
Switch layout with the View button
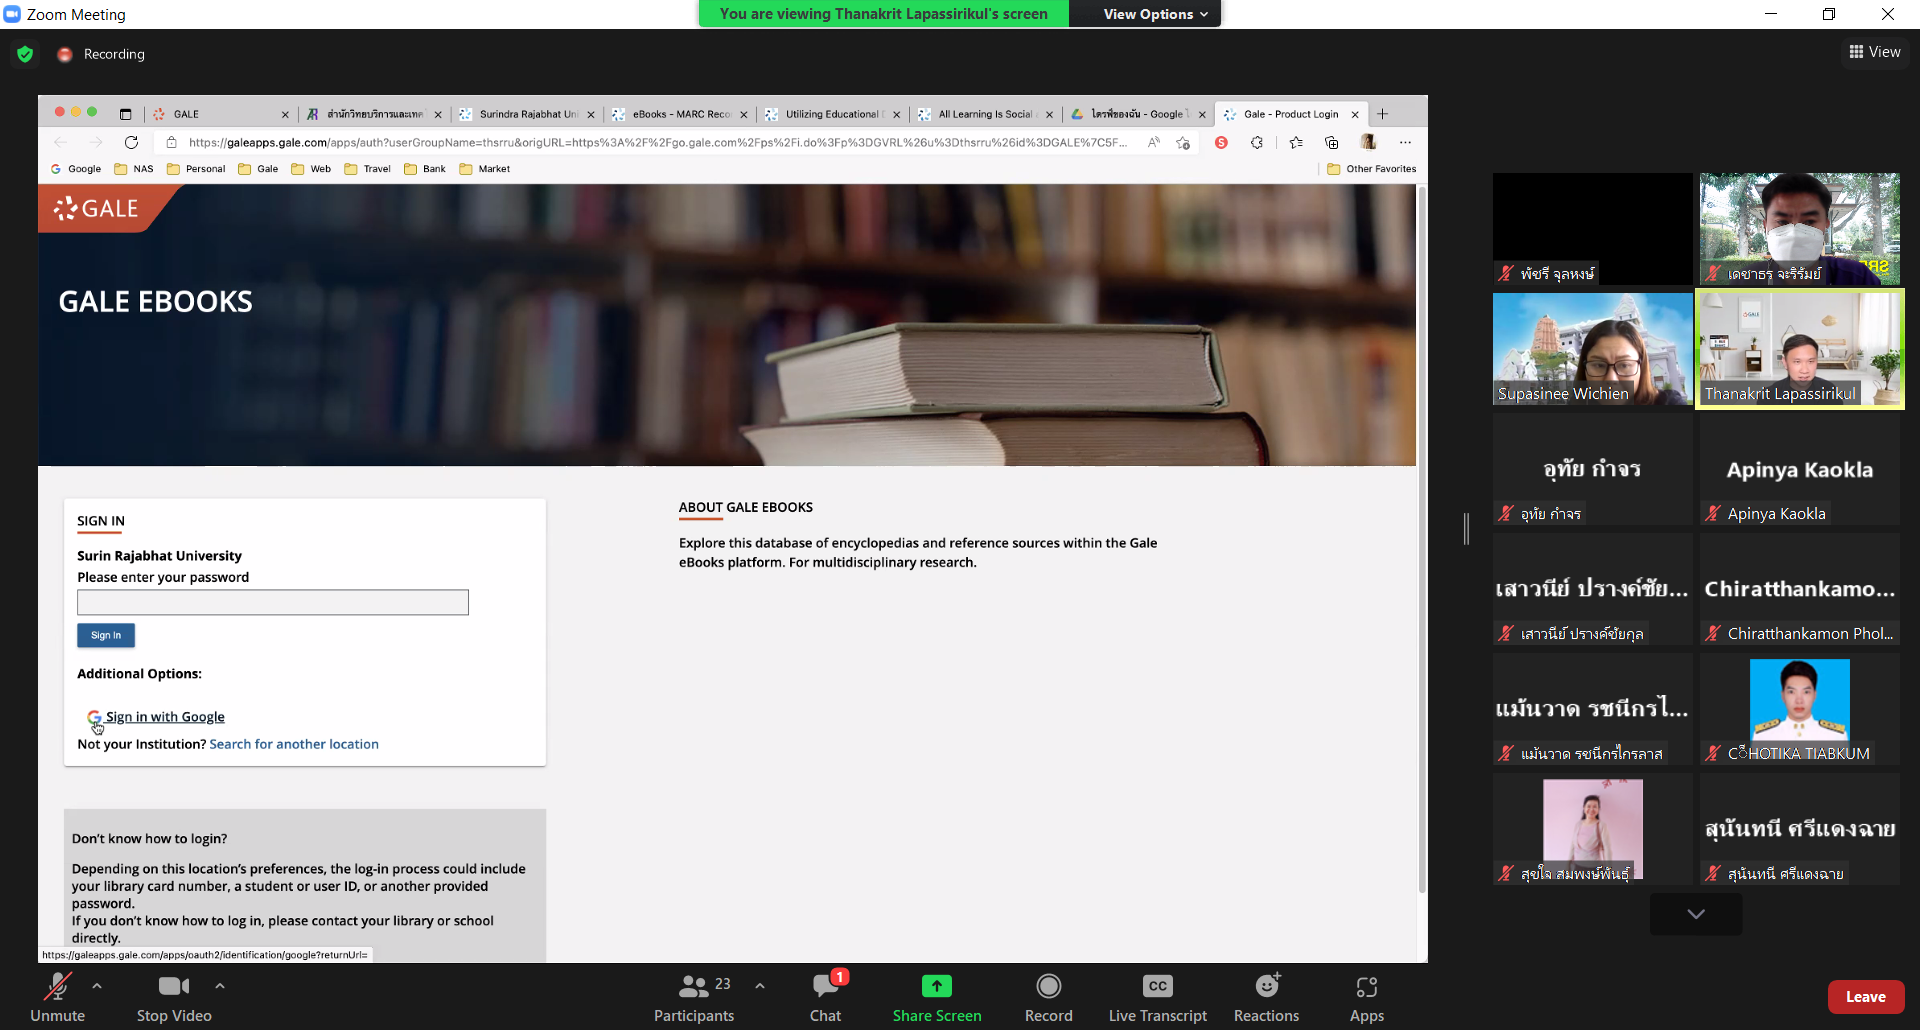click(1874, 52)
